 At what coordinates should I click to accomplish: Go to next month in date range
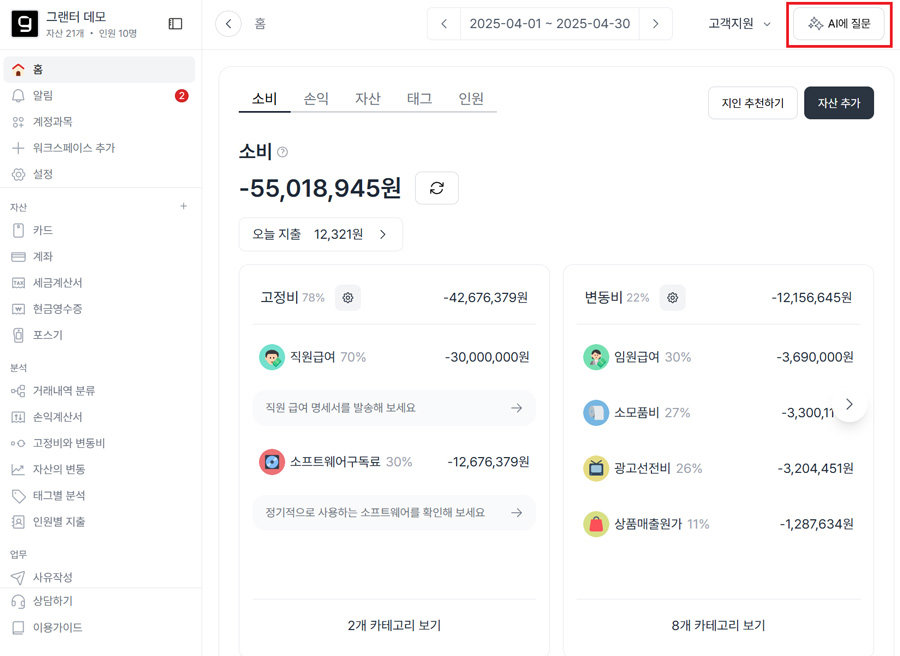[655, 24]
